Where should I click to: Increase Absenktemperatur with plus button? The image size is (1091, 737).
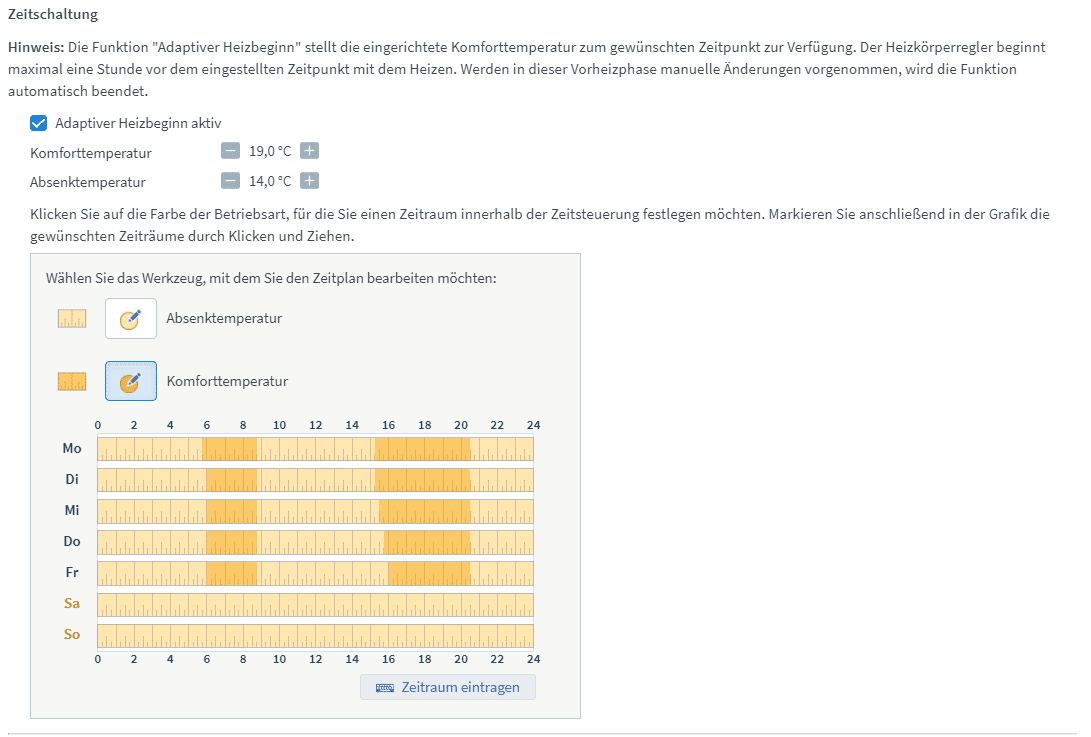click(x=310, y=181)
